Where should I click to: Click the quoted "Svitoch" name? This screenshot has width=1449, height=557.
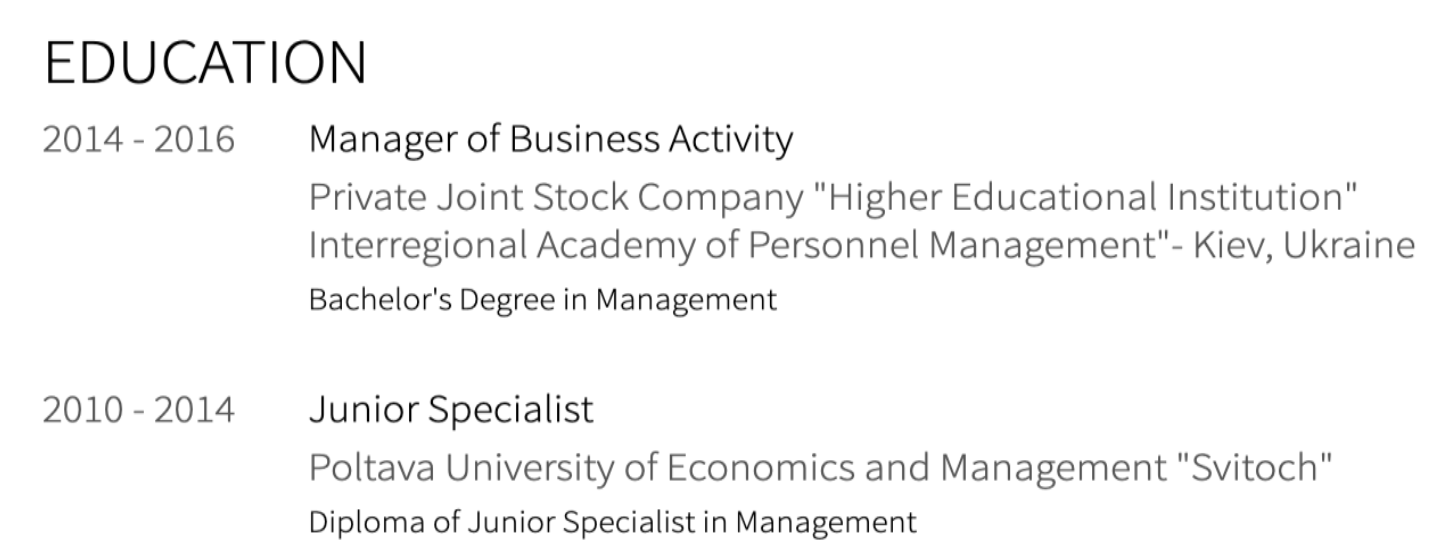tap(1254, 467)
